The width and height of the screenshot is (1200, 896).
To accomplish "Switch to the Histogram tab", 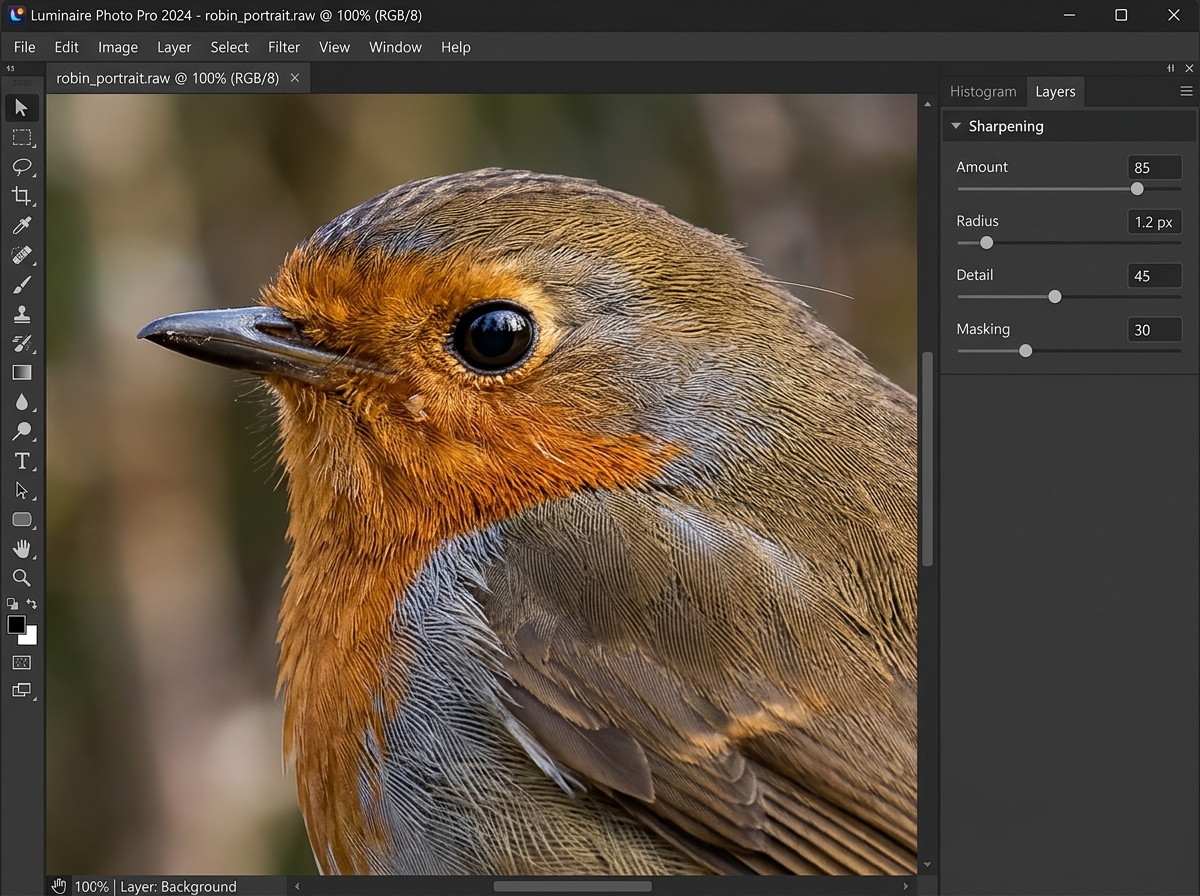I will point(983,91).
